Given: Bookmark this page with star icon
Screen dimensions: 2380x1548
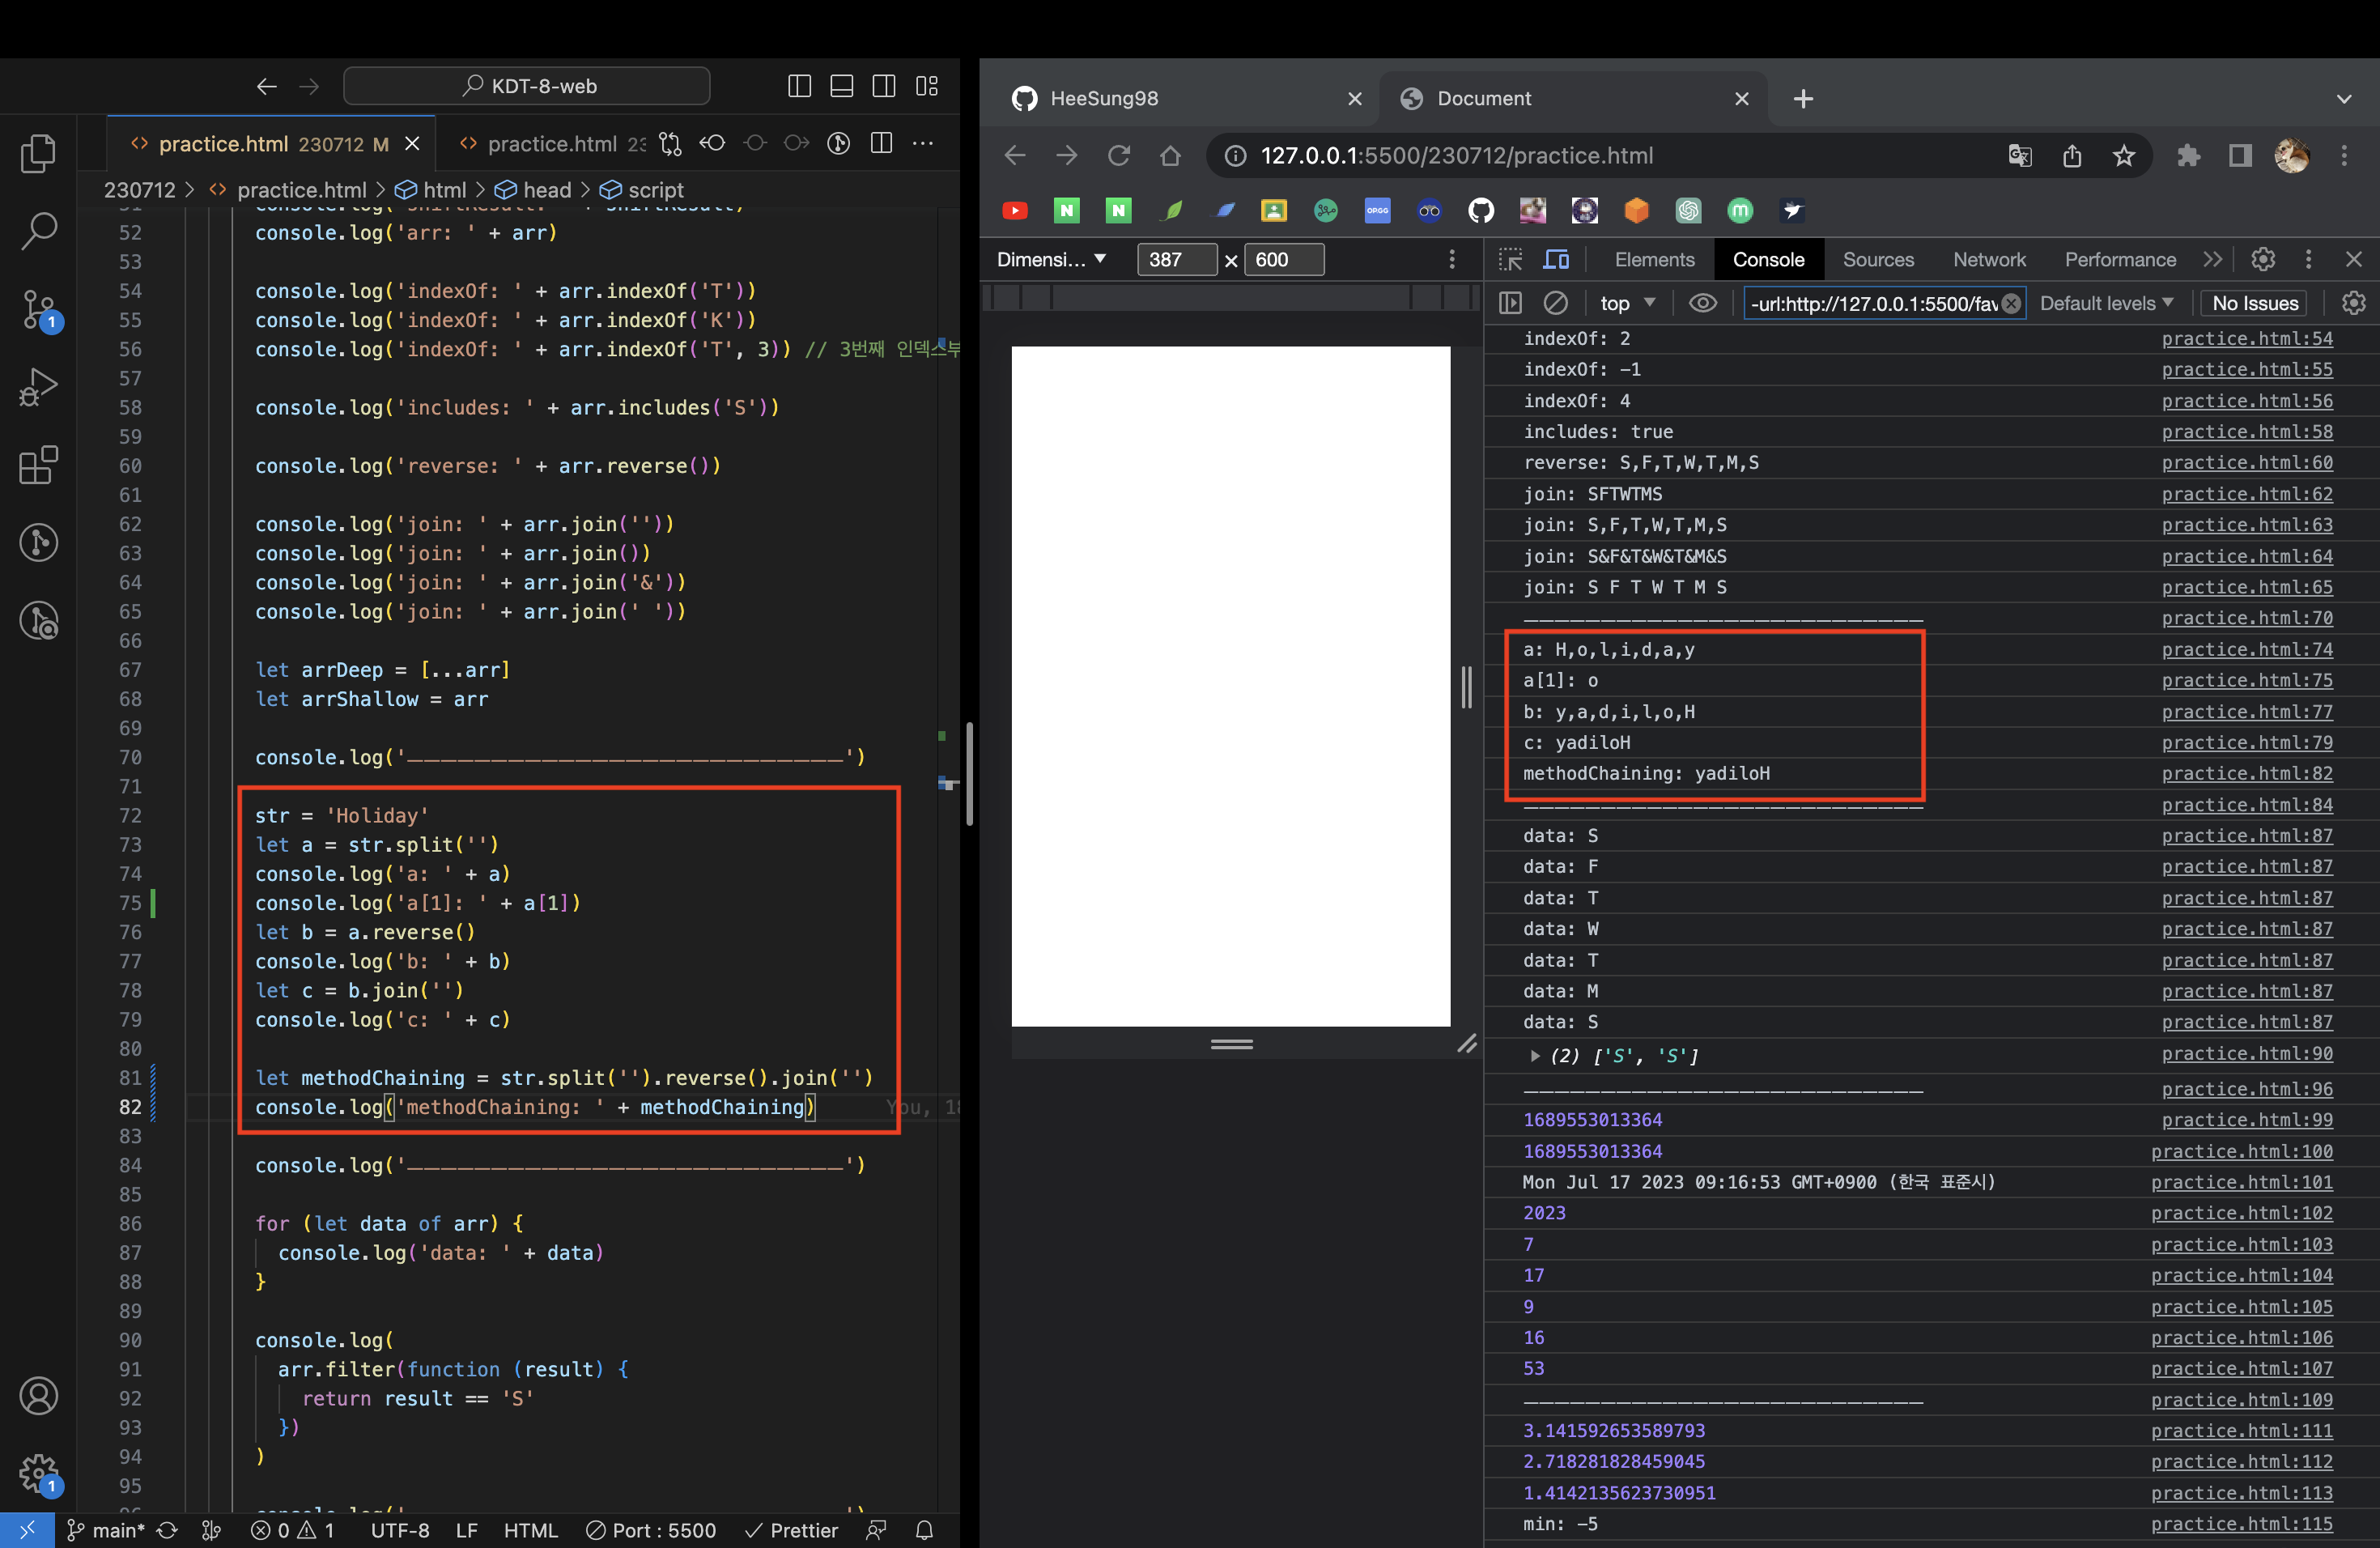Looking at the screenshot, I should (x=2123, y=155).
